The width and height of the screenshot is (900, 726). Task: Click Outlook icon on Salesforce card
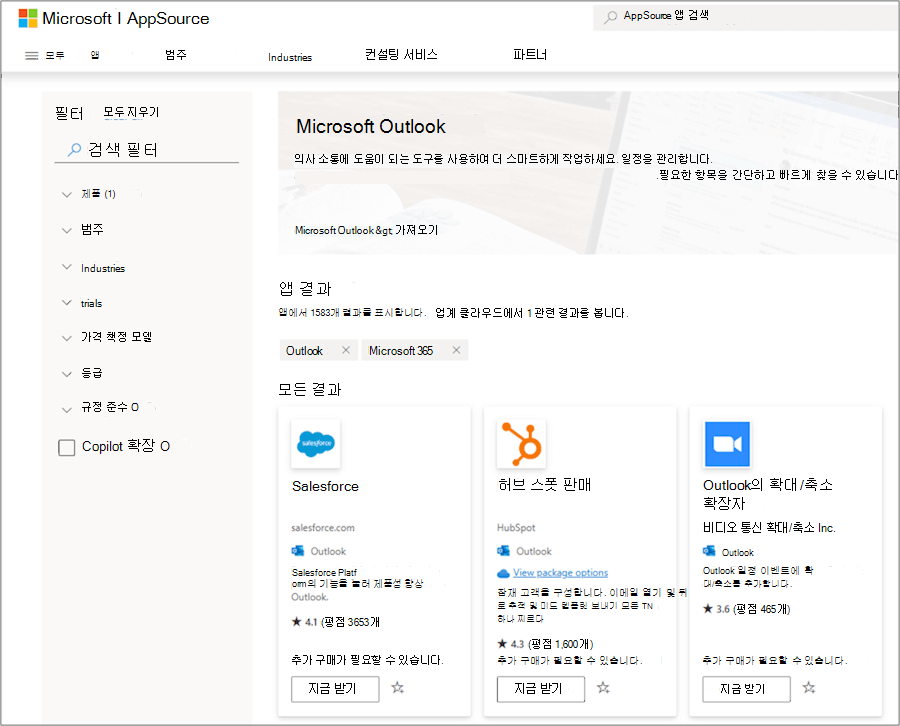pyautogui.click(x=297, y=551)
